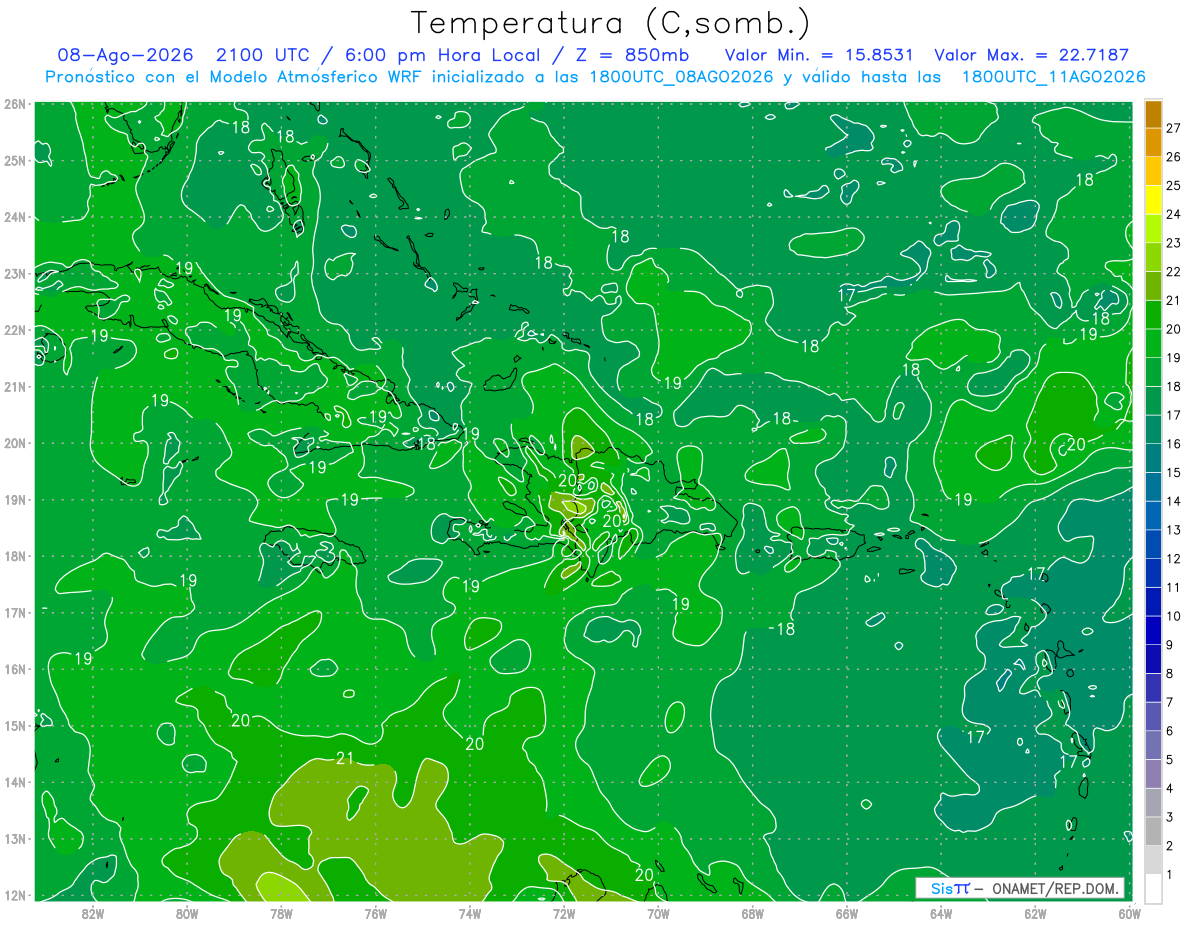The height and width of the screenshot is (927, 1200).
Task: Click the "SisTT – ONAMET/REP.DOM." credit box
Action: 1020,888
